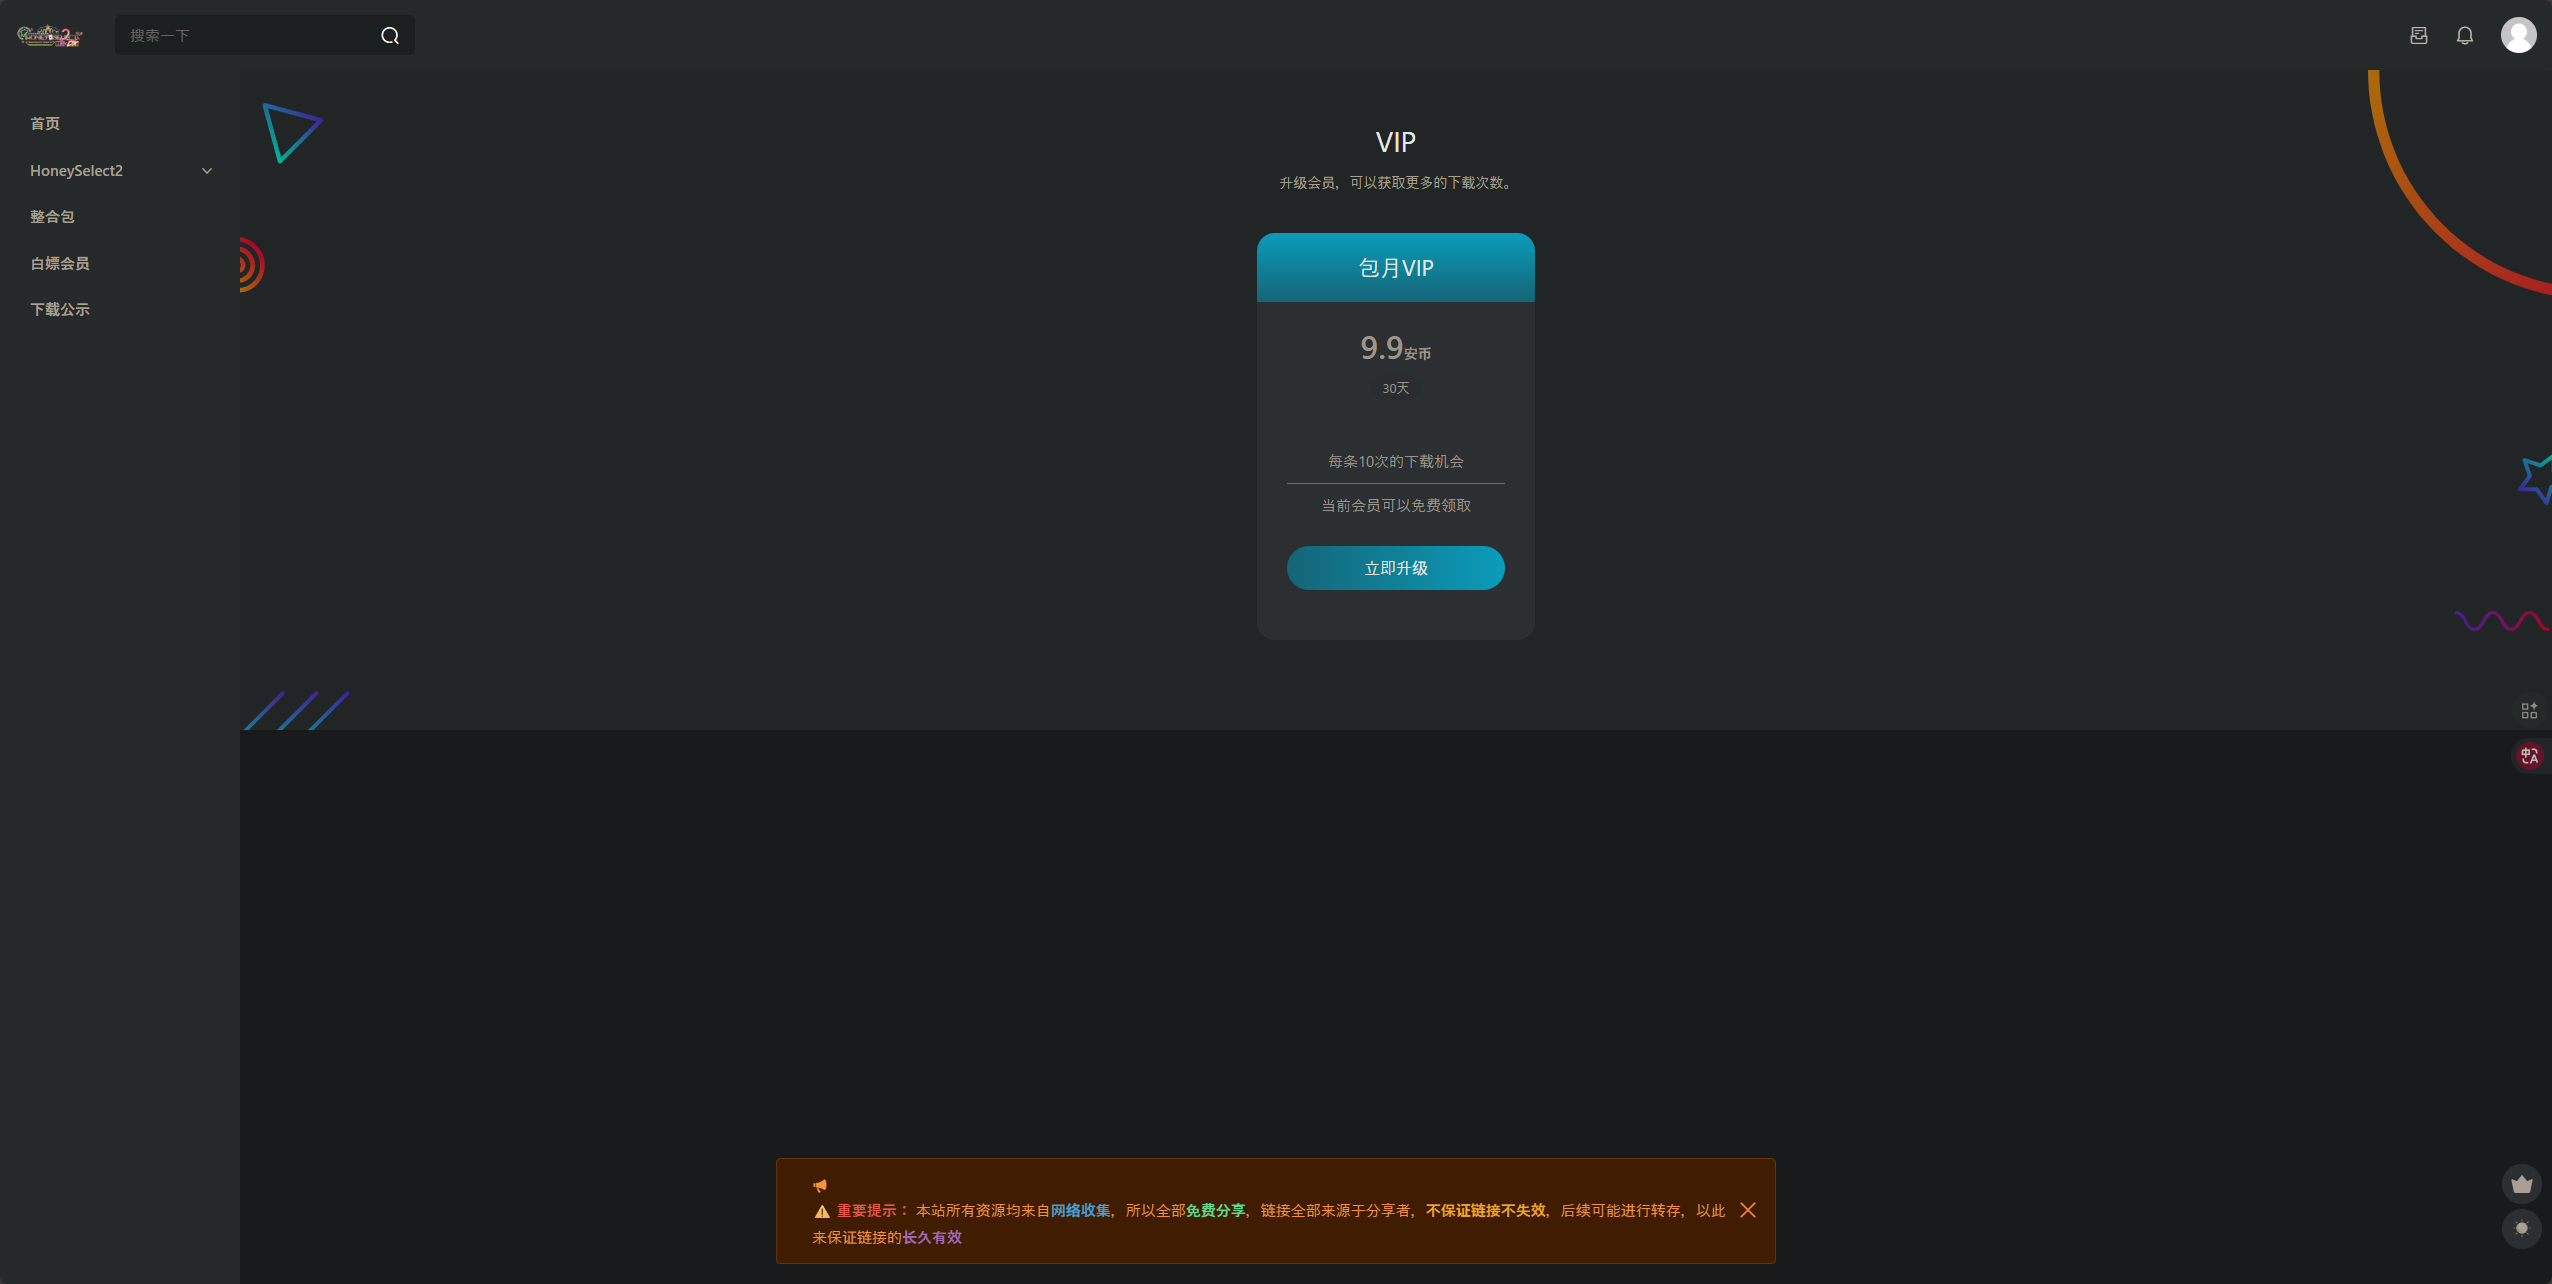Expand the HoneySelect2 submenu chevron
Viewport: 2552px width, 1284px height.
[207, 171]
